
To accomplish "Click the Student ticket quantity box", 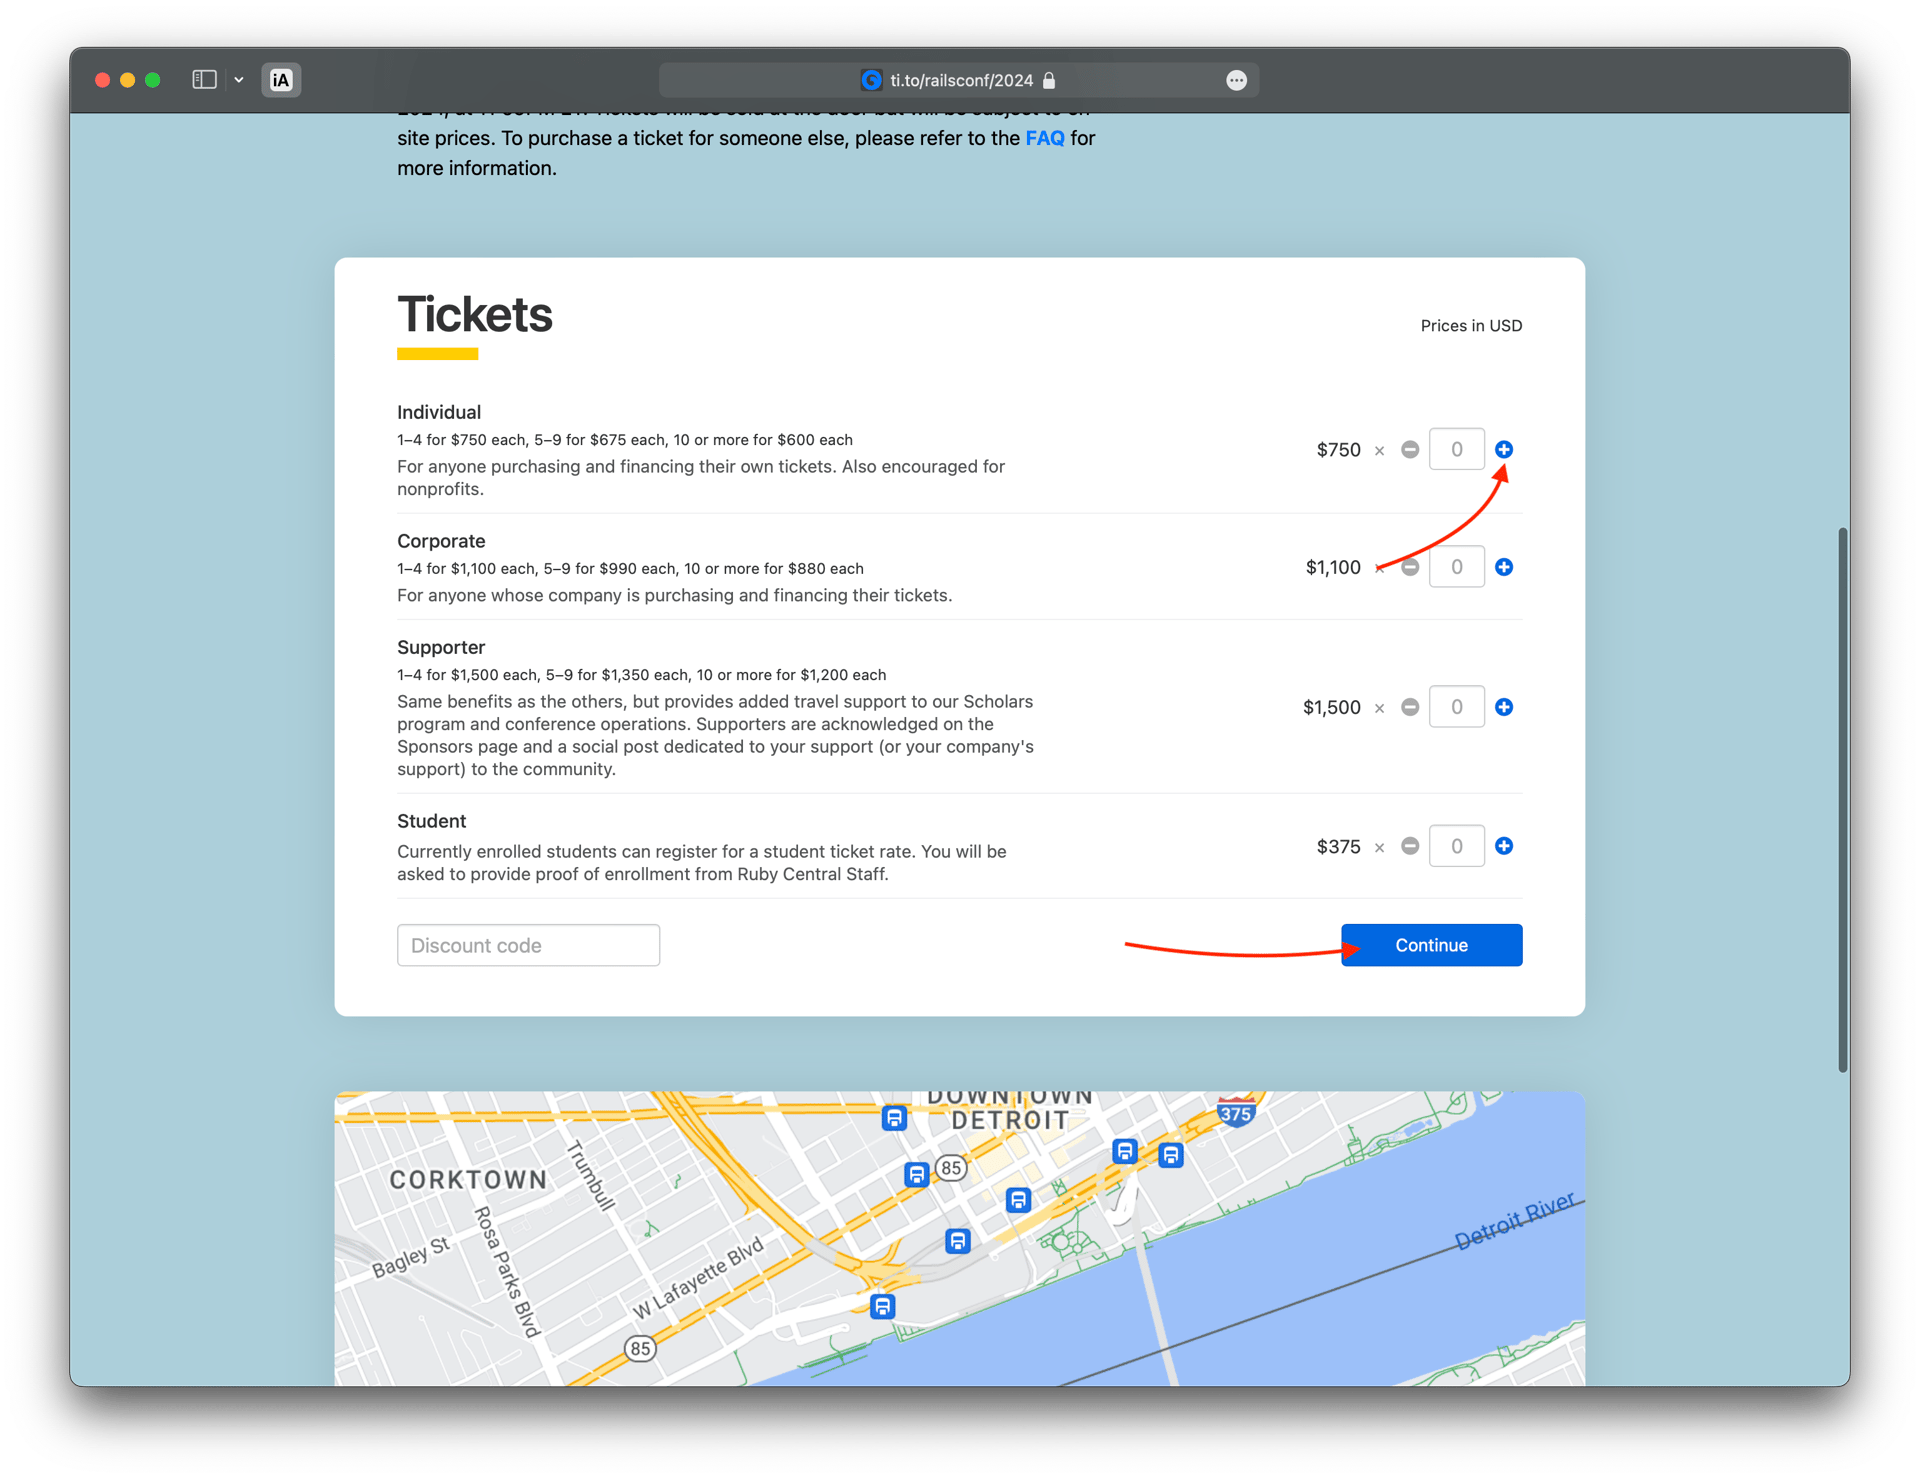I will click(1456, 846).
